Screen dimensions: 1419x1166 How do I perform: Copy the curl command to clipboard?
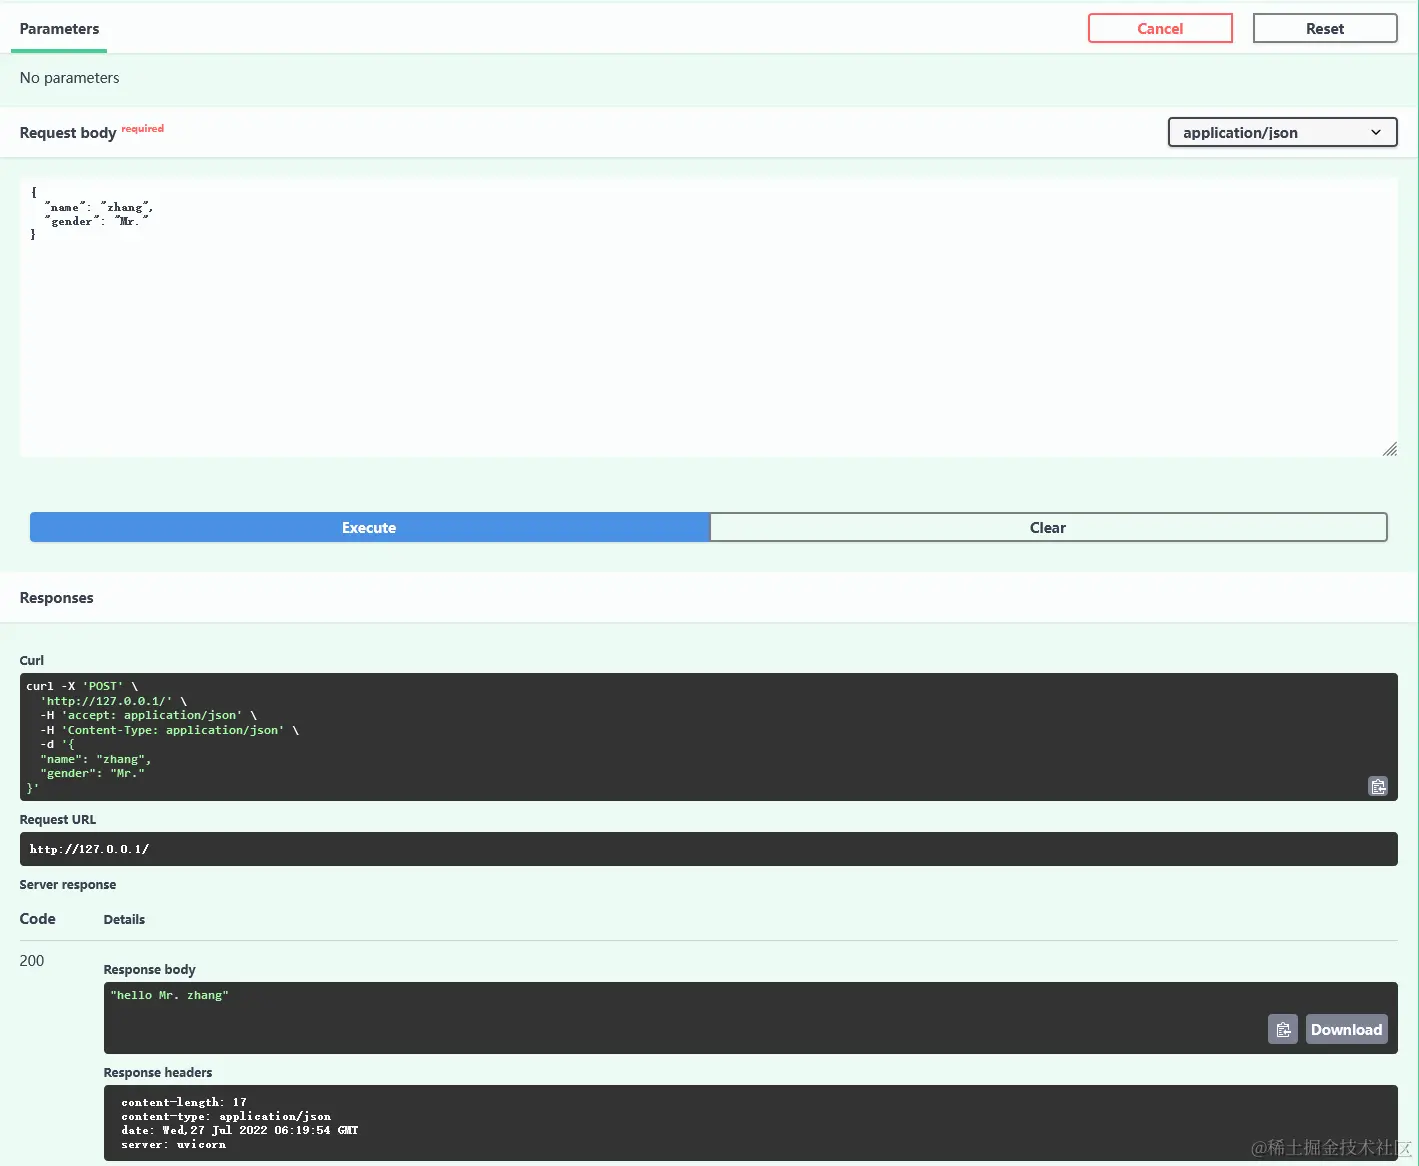(1377, 786)
